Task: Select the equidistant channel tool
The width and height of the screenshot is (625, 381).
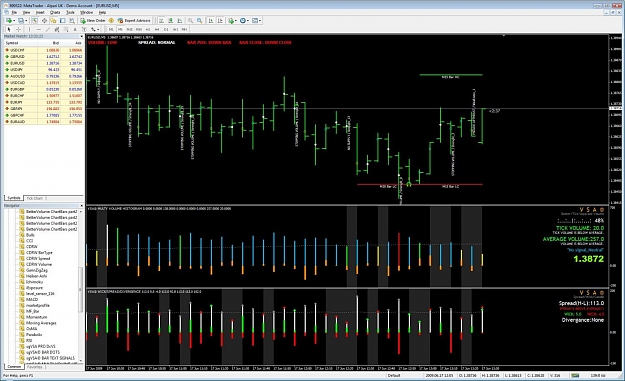Action: (57, 29)
